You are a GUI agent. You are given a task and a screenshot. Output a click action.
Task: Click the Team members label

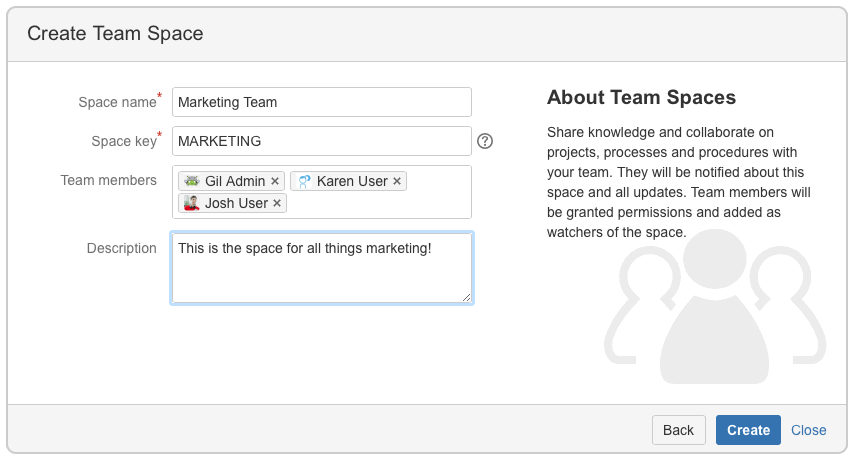[x=109, y=180]
